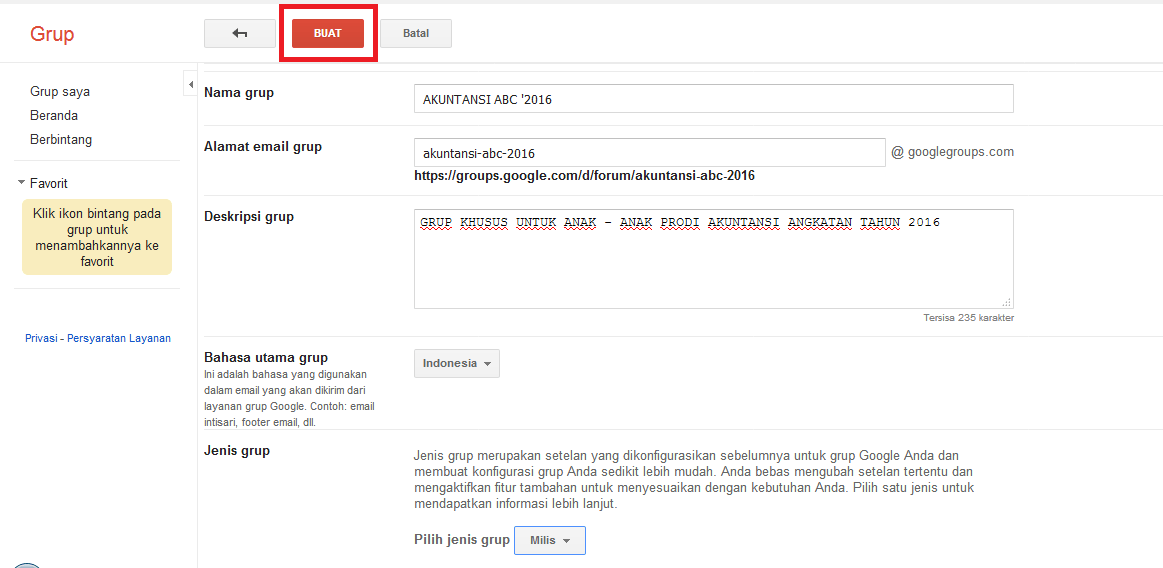The width and height of the screenshot is (1163, 568).
Task: Open the Persyaratan Layanan link
Action: click(119, 338)
